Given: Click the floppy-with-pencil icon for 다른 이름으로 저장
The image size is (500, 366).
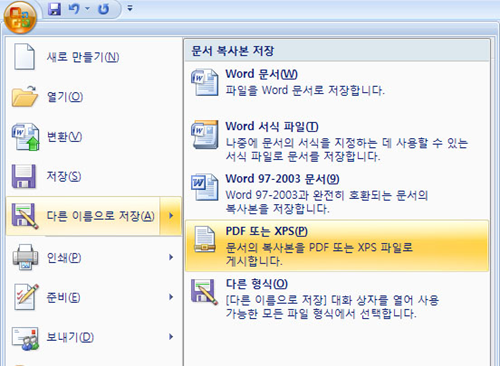Looking at the screenshot, I should point(25,216).
